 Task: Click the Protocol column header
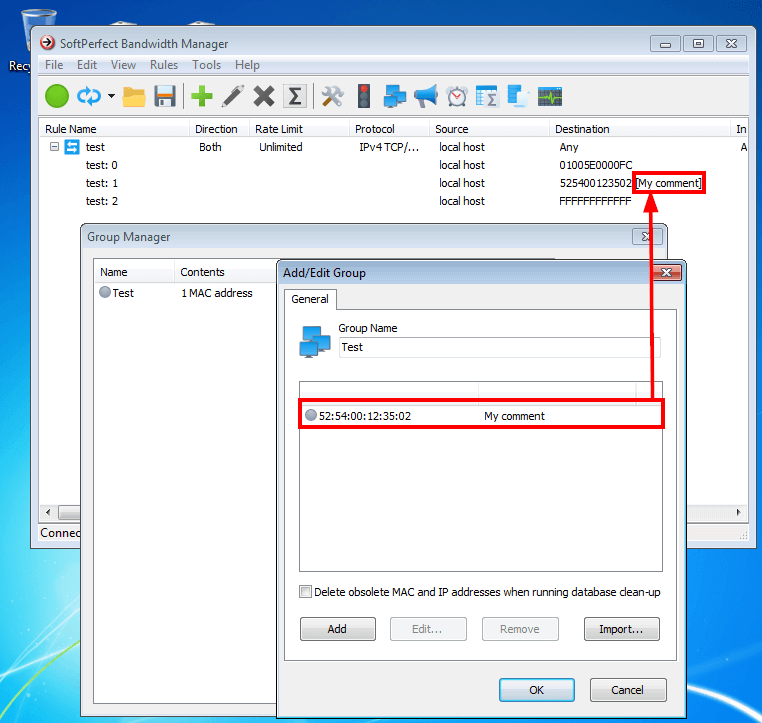(x=389, y=129)
